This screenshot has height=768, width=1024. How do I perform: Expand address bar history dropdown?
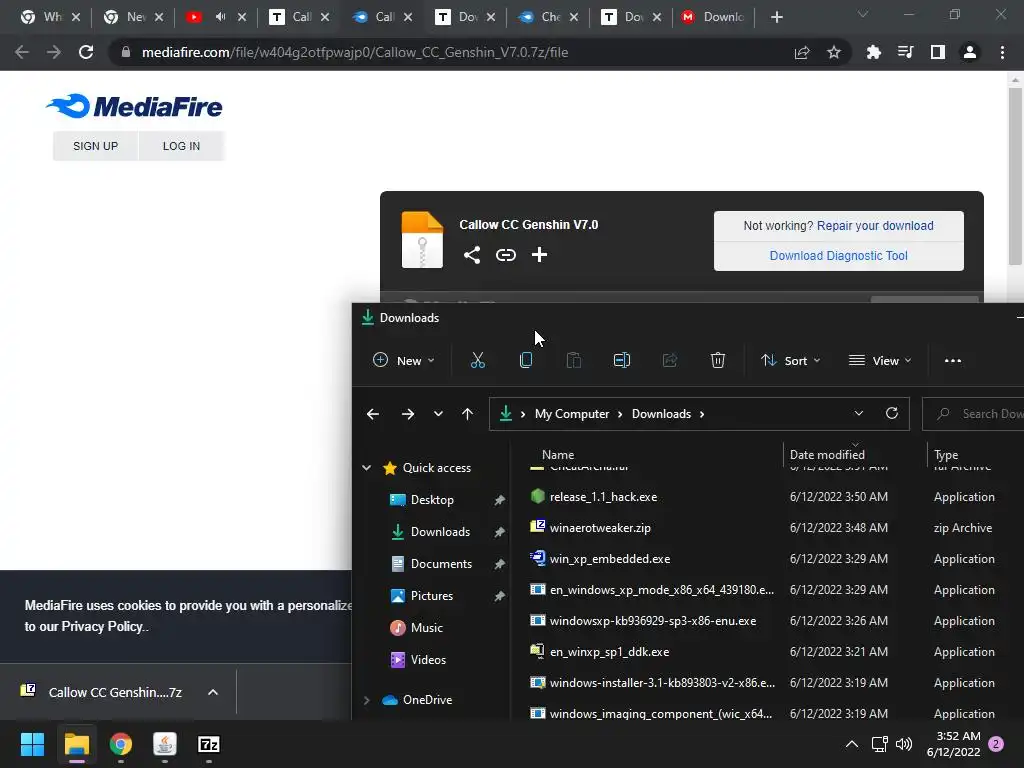click(x=859, y=413)
